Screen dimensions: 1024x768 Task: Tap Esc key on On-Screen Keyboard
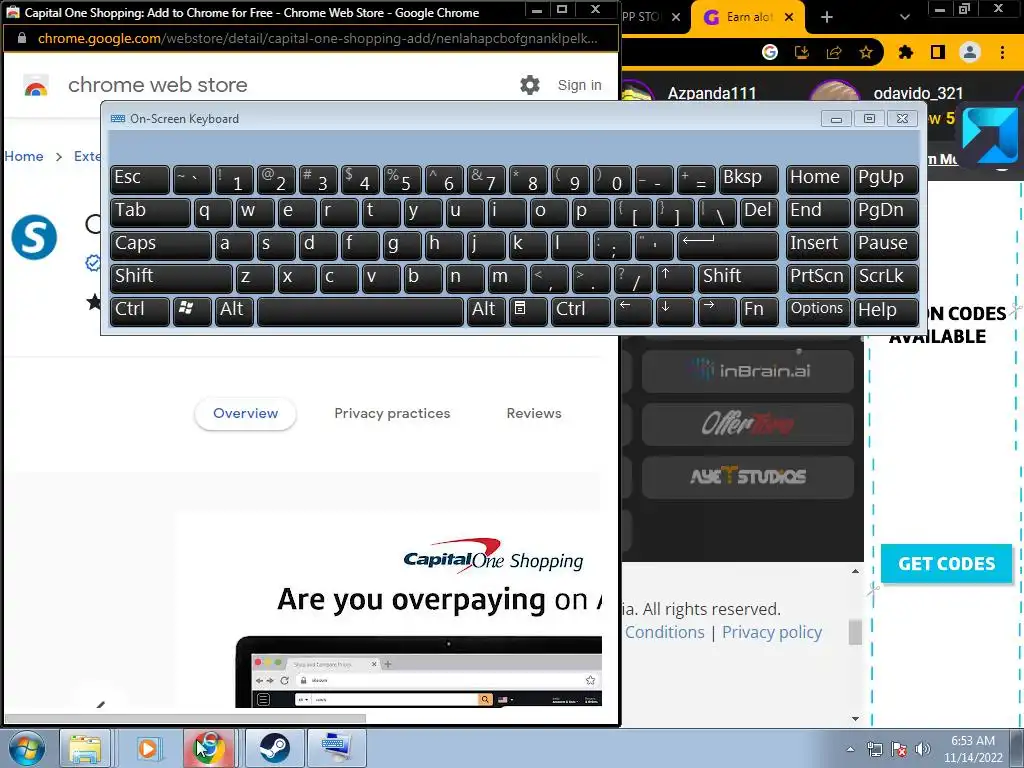click(140, 179)
